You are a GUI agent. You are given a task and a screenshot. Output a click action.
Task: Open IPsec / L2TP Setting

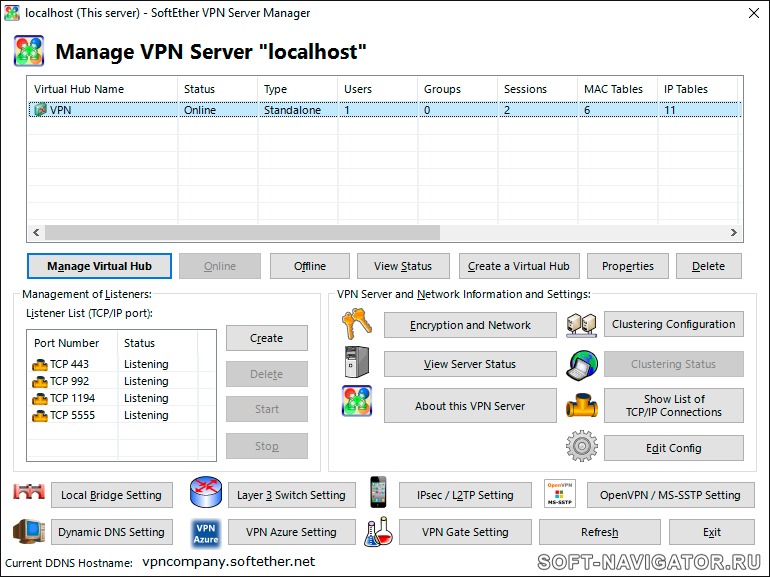pos(465,495)
